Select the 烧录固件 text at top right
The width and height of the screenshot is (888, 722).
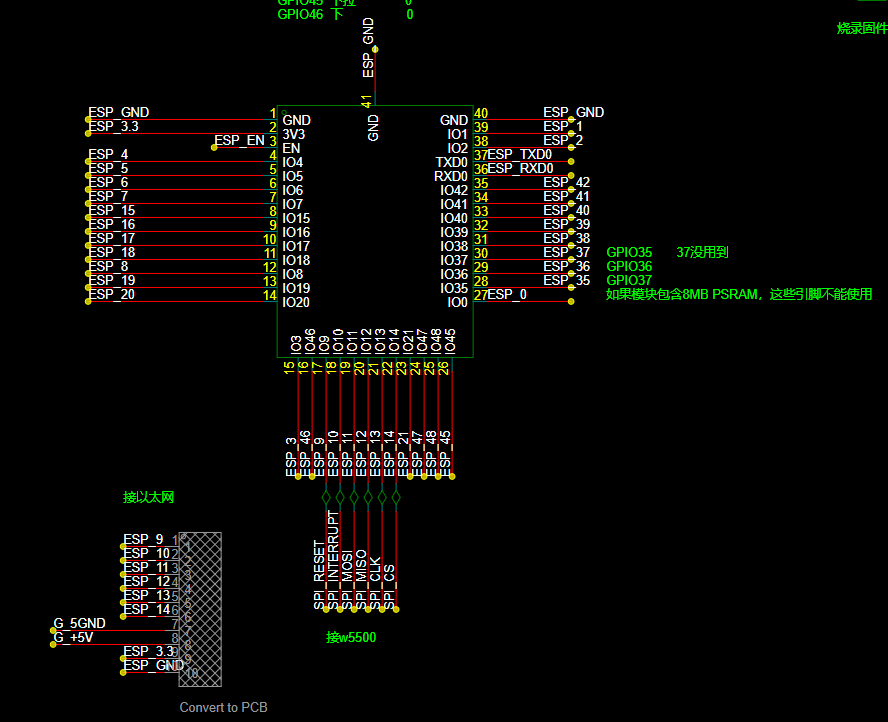(863, 28)
